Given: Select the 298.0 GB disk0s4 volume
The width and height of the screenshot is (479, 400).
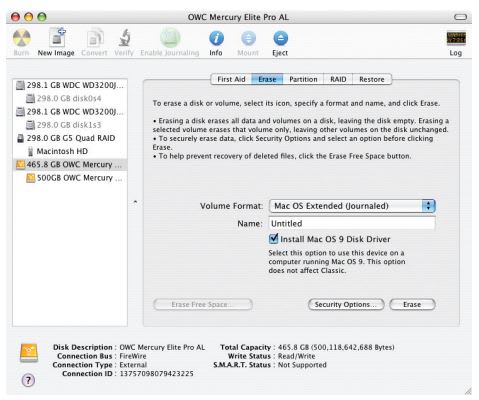Looking at the screenshot, I should coord(70,98).
